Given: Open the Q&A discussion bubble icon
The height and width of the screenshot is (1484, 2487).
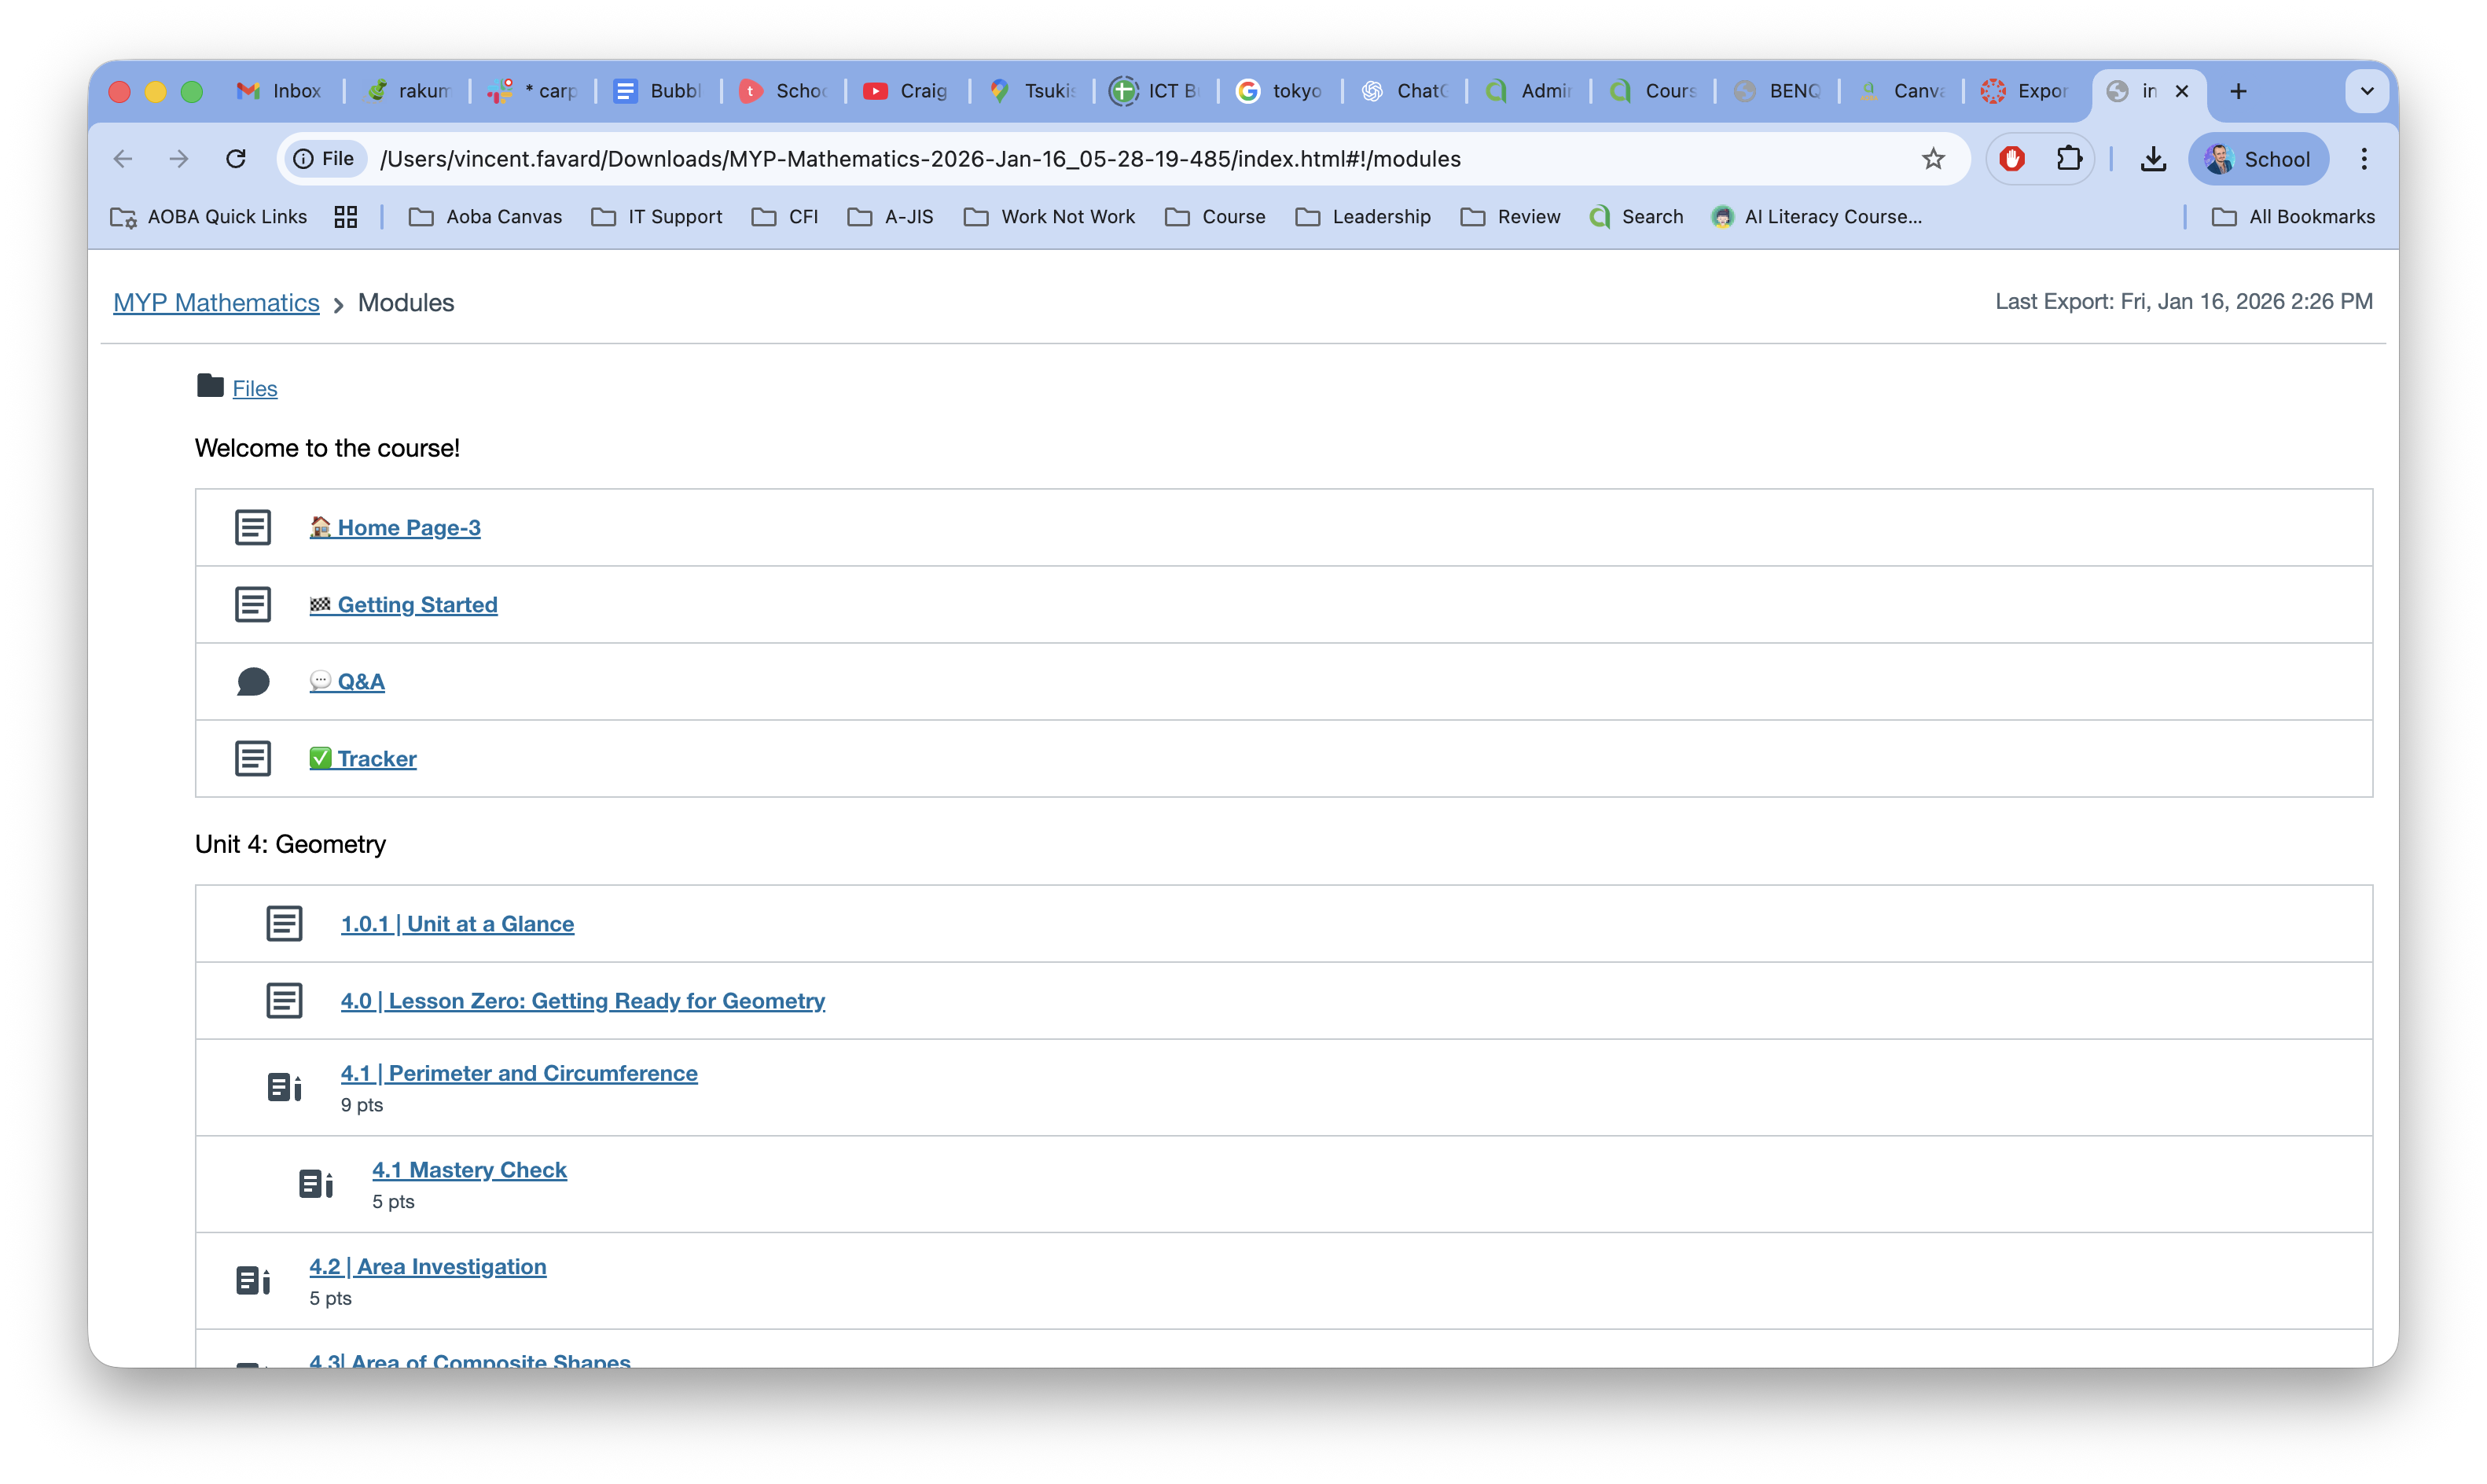Looking at the screenshot, I should pos(253,681).
